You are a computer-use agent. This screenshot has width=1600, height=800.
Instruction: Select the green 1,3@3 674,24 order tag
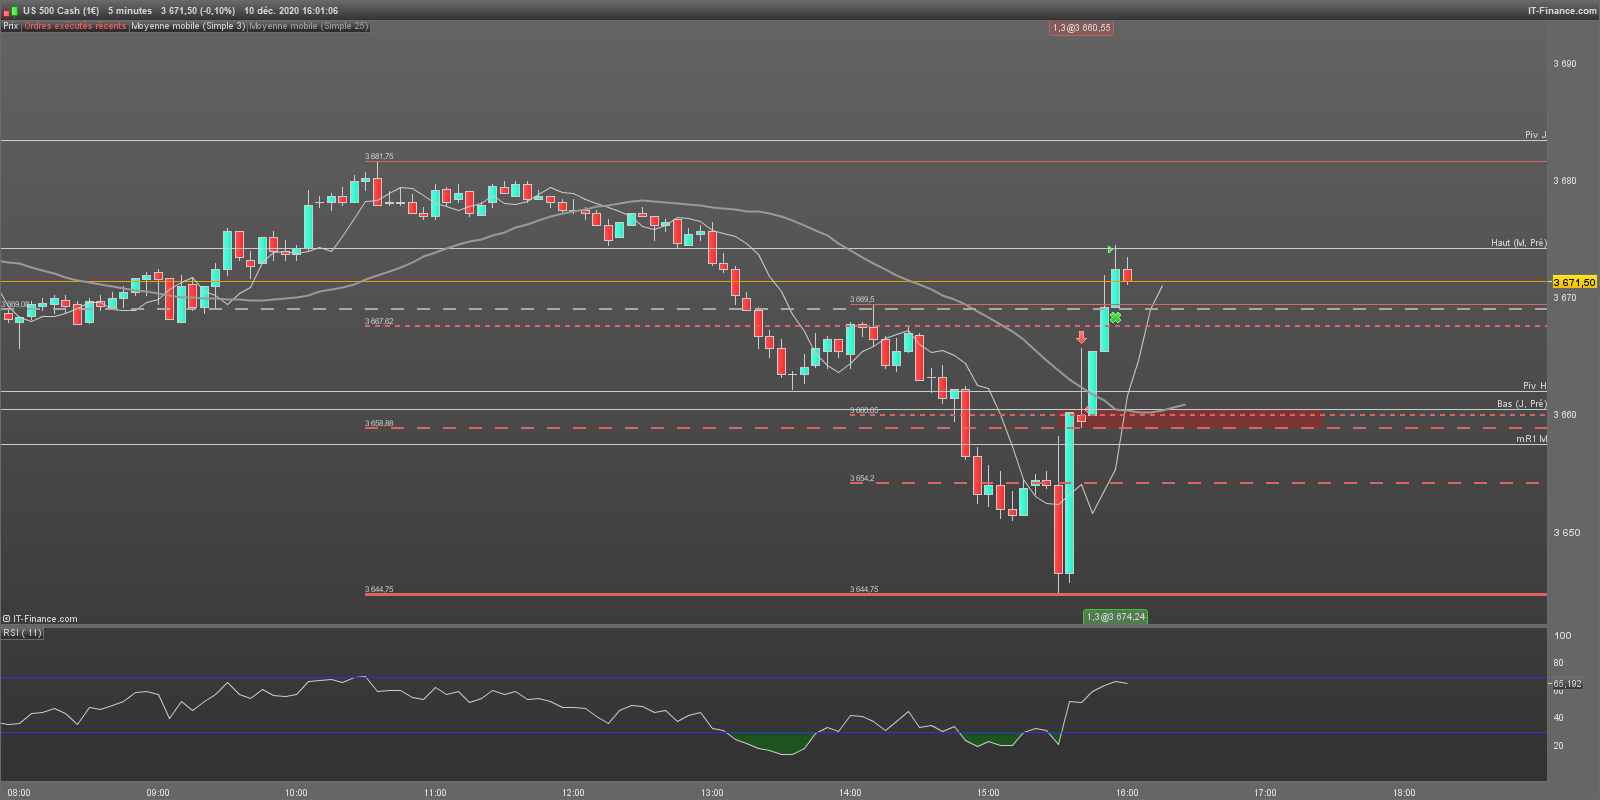tap(1116, 617)
